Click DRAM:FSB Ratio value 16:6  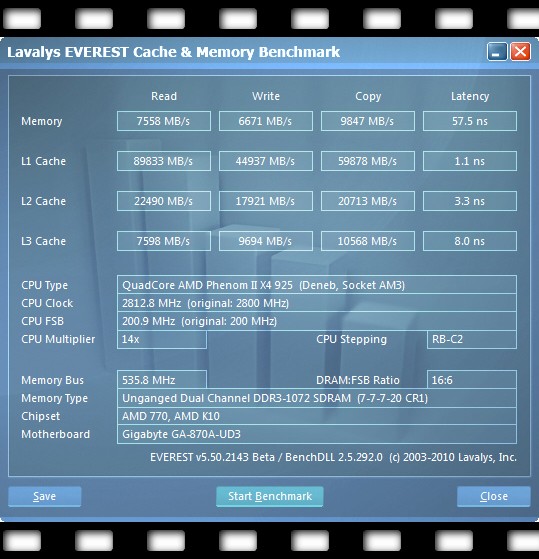tap(472, 380)
